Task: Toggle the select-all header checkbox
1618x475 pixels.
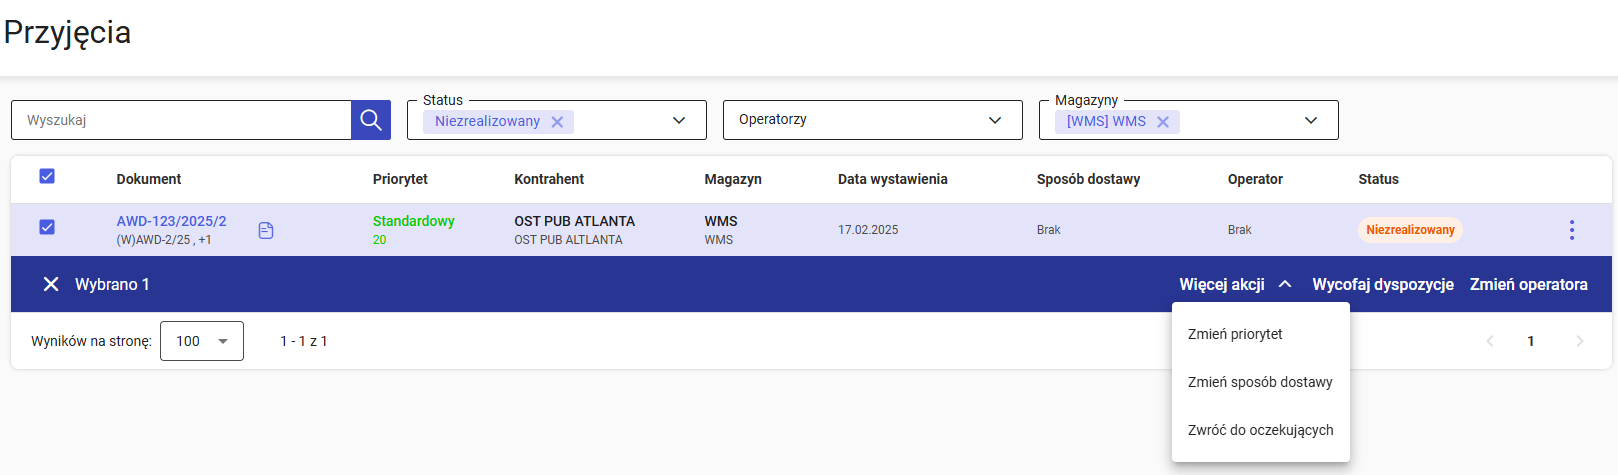Action: (47, 177)
